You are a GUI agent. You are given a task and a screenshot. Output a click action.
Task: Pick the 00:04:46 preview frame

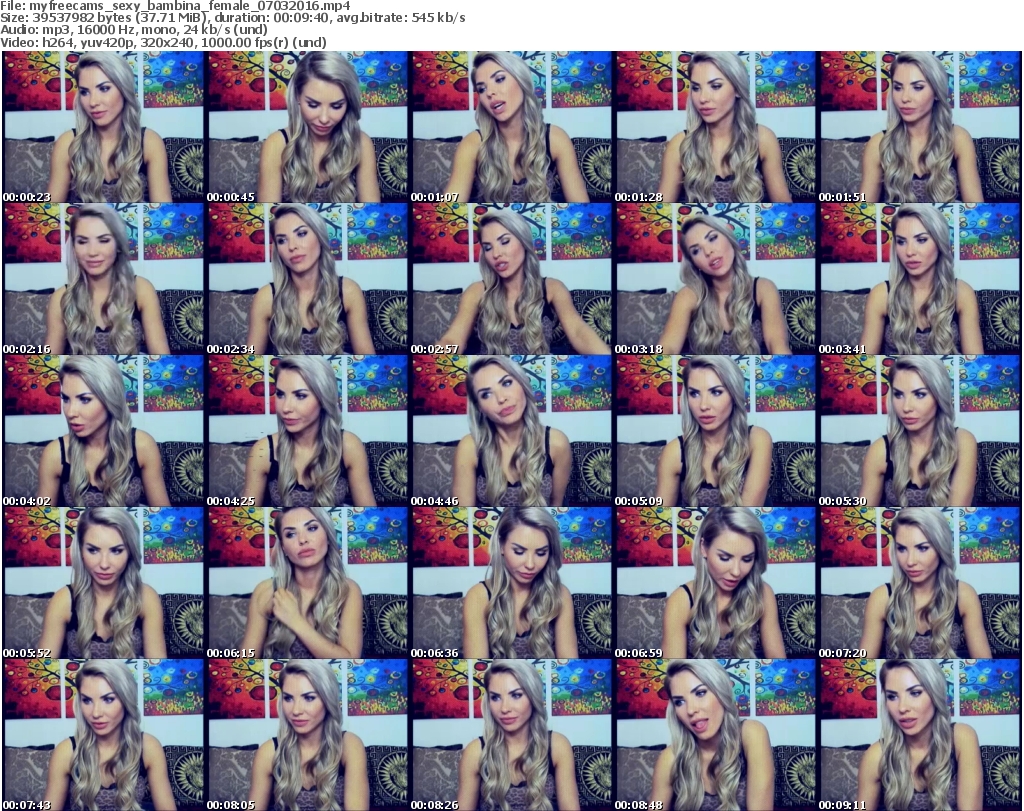click(511, 431)
